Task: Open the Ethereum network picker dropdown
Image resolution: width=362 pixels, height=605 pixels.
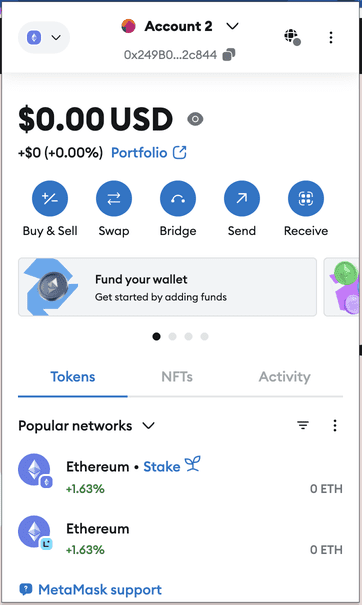Action: point(44,37)
